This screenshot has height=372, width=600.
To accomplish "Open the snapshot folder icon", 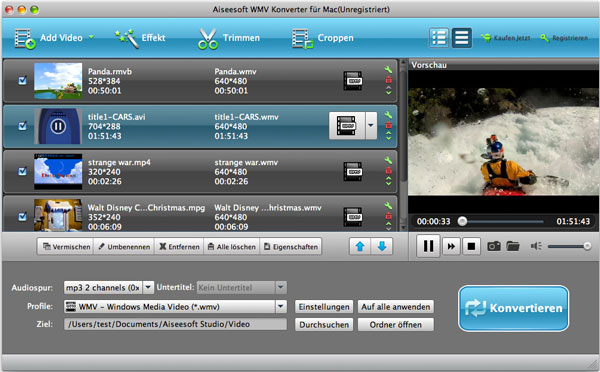I will click(513, 246).
